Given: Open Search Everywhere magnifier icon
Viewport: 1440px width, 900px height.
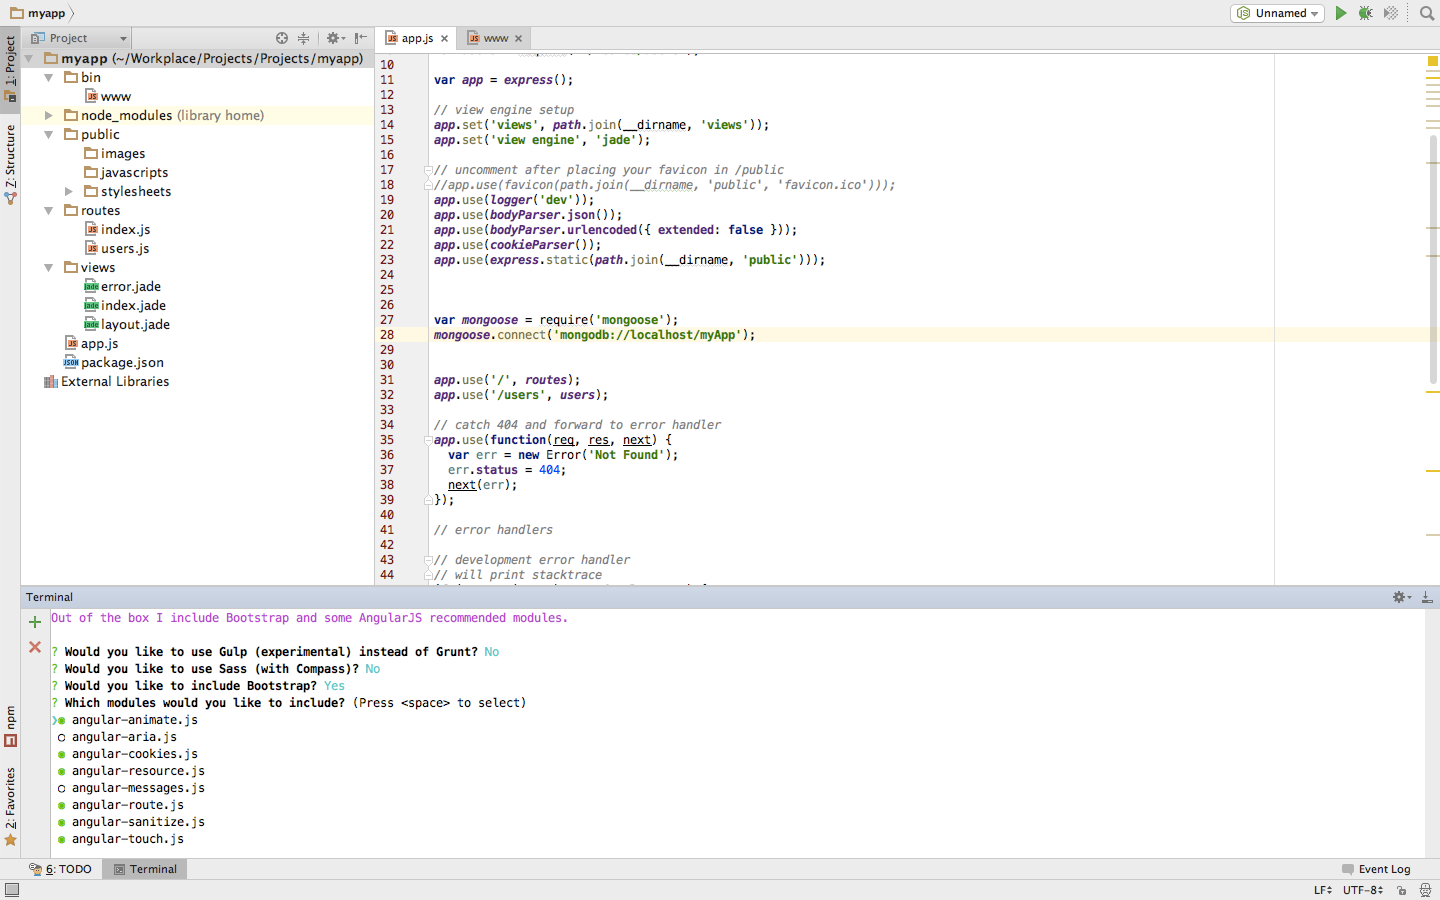Looking at the screenshot, I should point(1427,13).
